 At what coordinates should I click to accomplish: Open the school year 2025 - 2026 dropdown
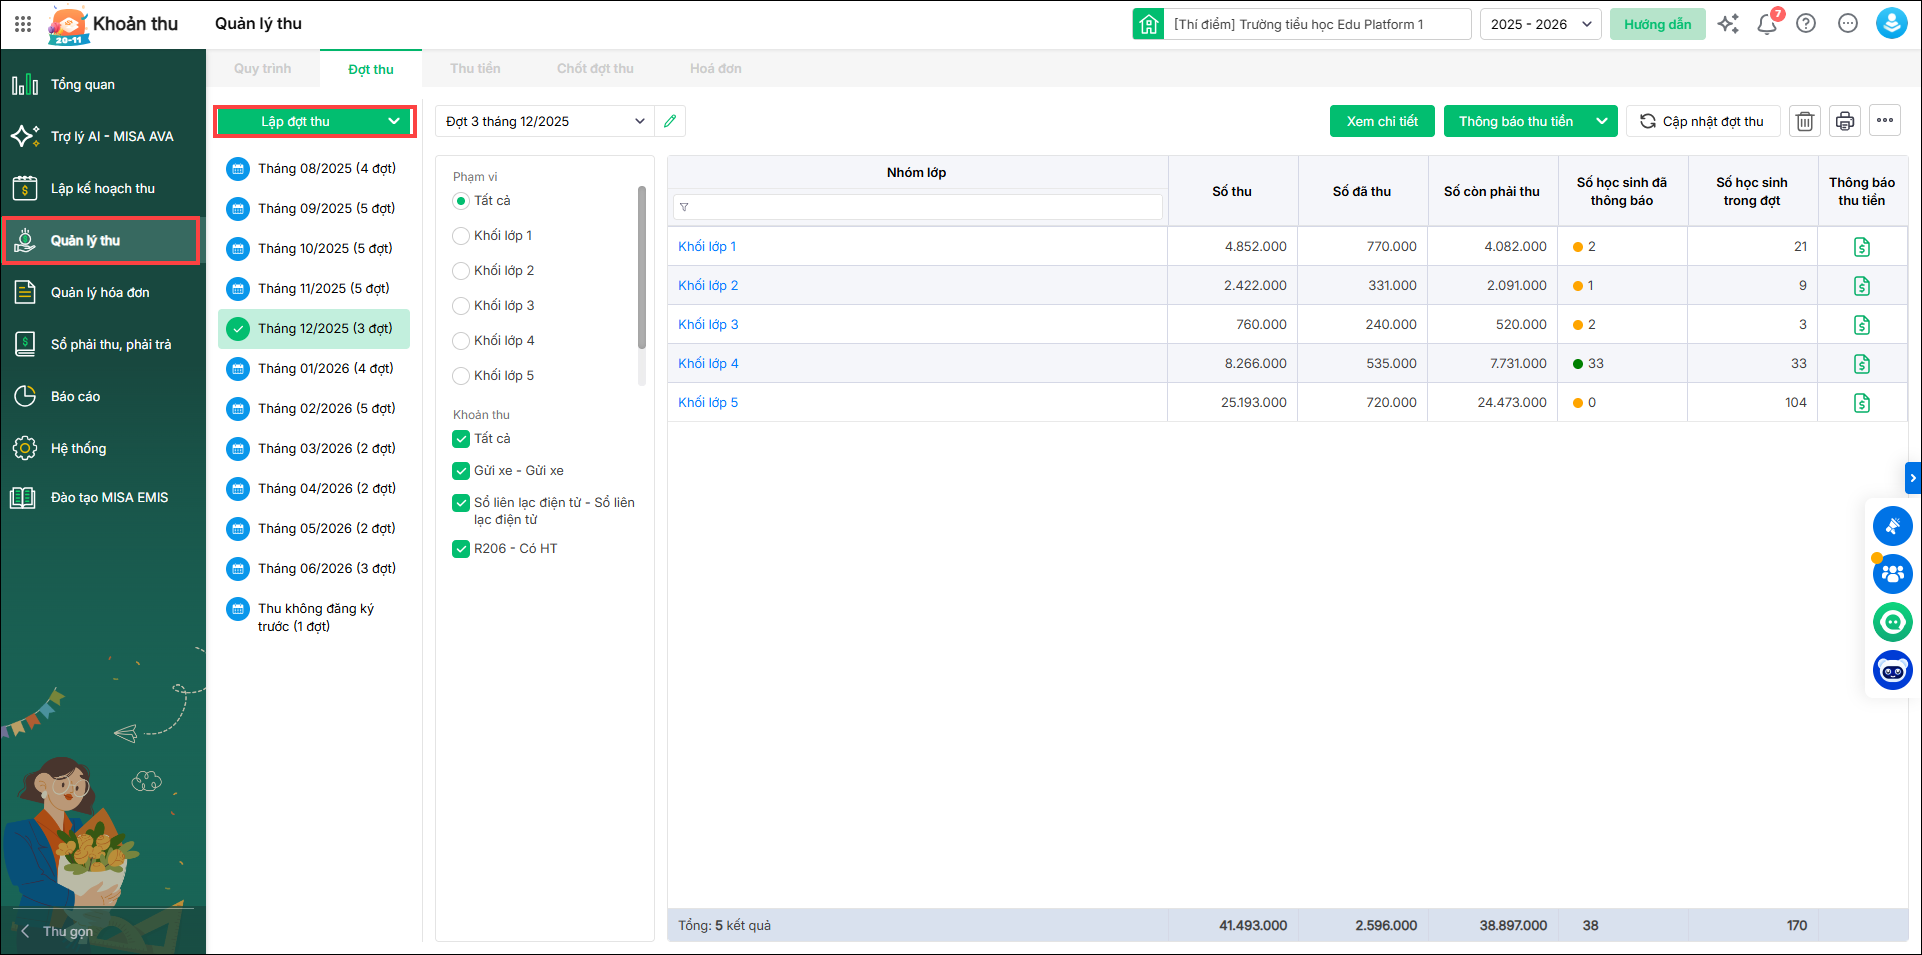coord(1540,24)
